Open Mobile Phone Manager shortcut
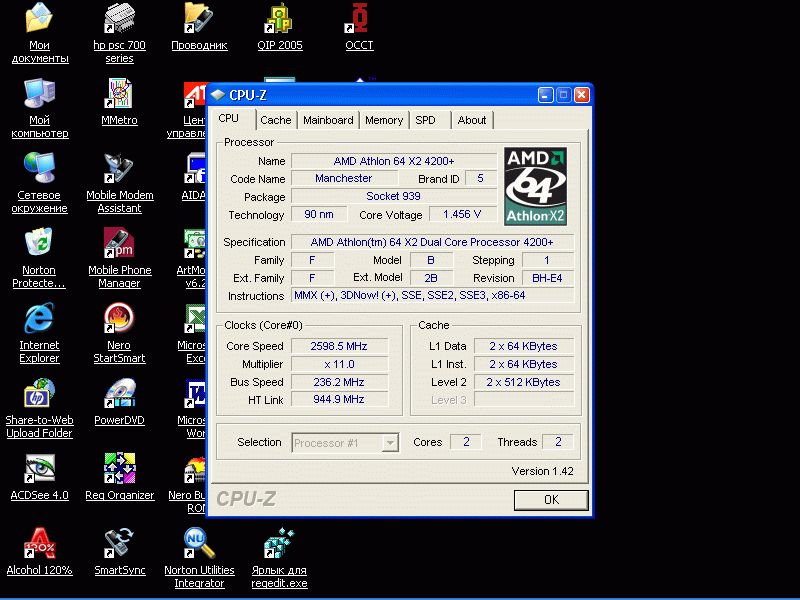Image resolution: width=800 pixels, height=600 pixels. click(119, 243)
